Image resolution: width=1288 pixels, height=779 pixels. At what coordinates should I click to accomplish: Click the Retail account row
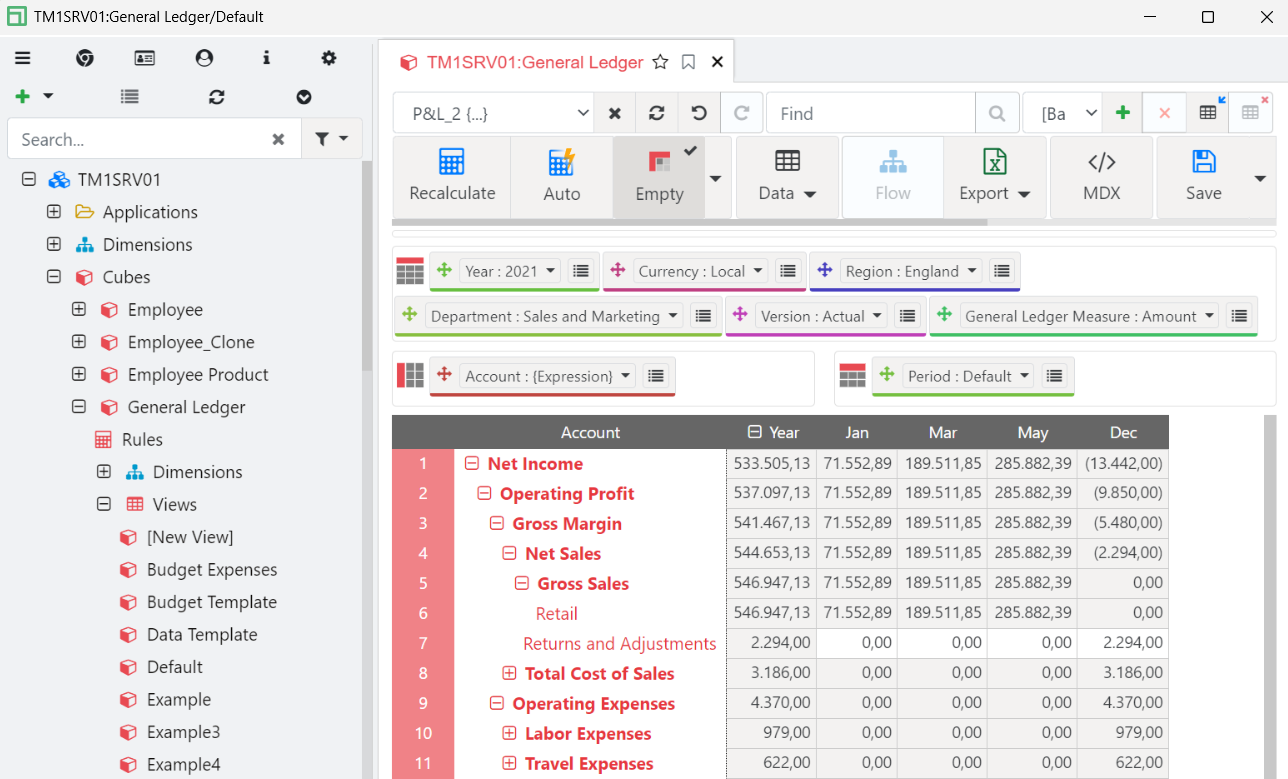557,613
